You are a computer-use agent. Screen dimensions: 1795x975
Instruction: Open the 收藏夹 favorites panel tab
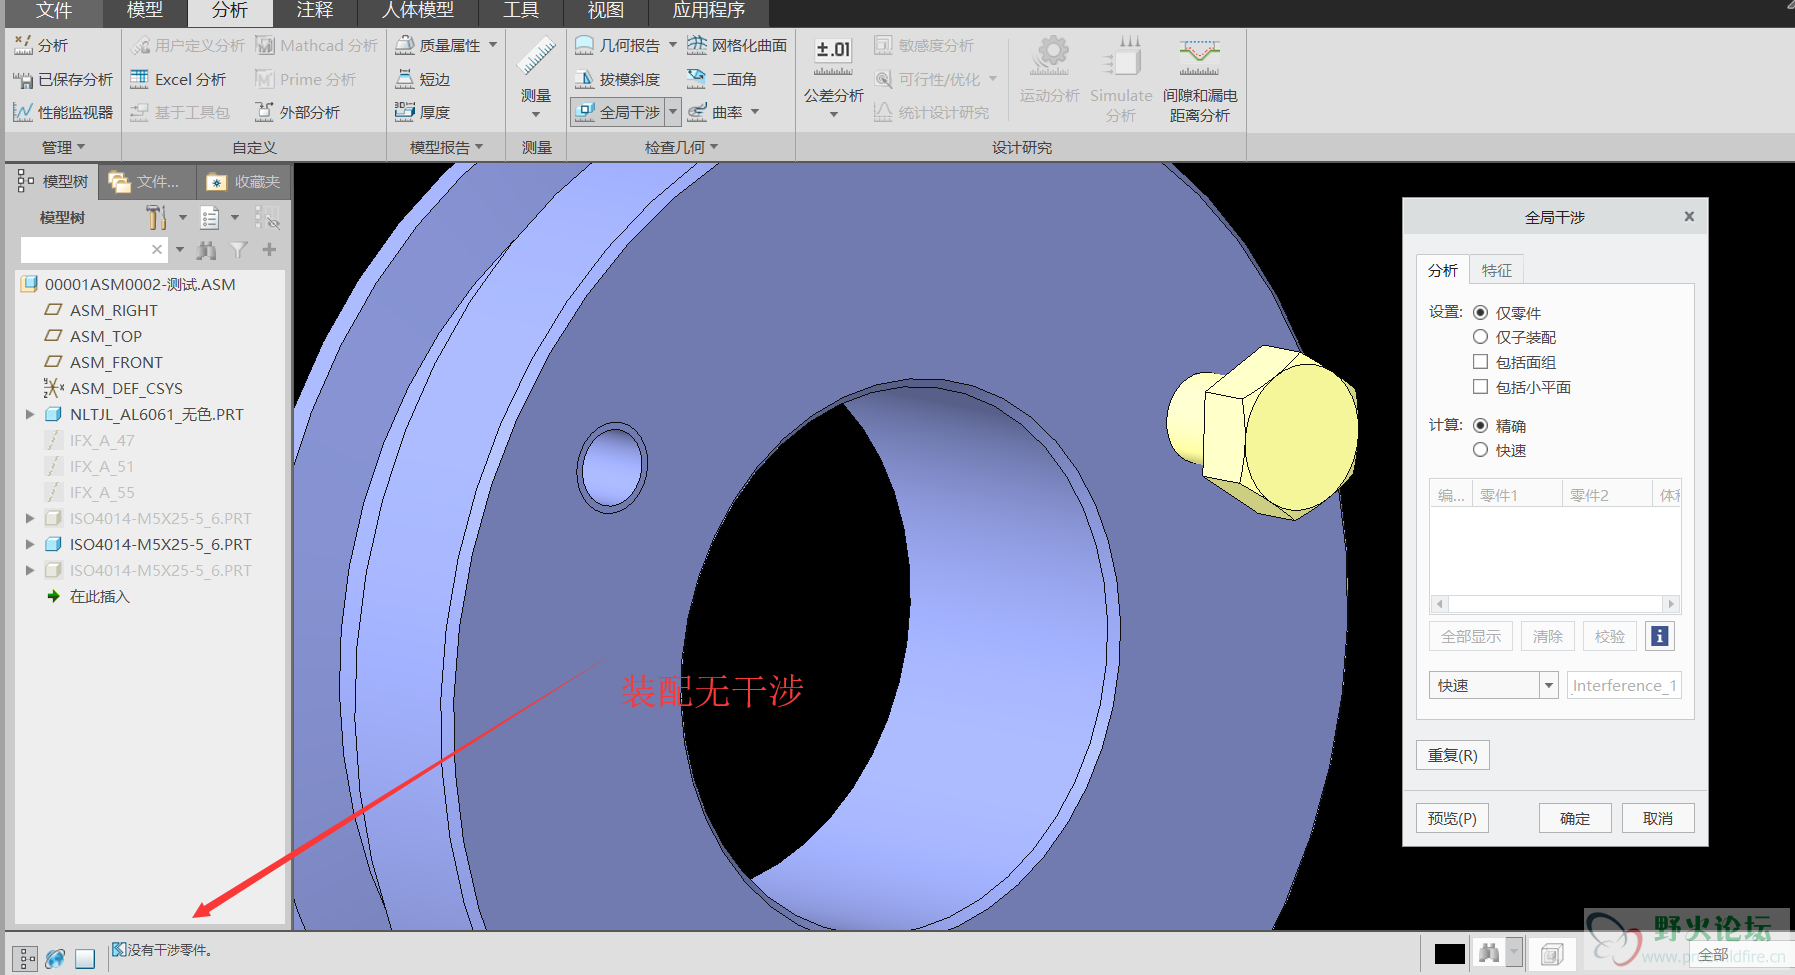point(243,182)
